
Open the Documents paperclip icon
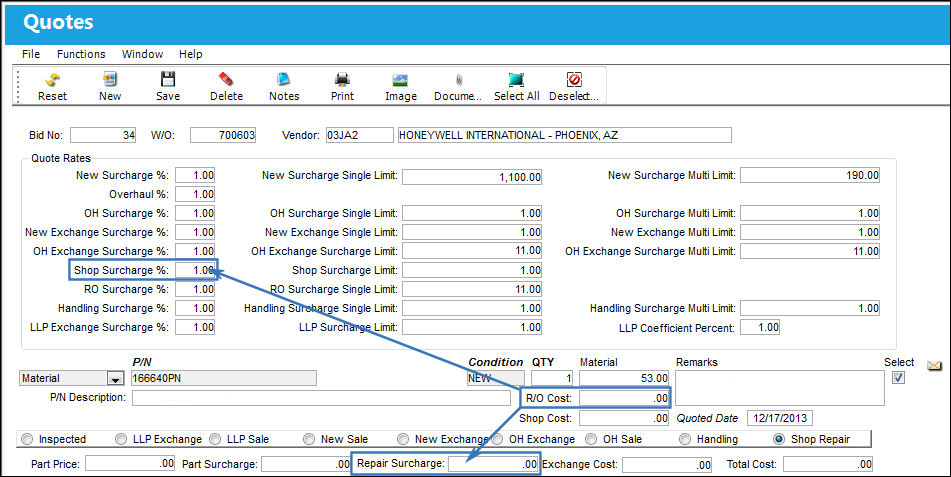point(459,80)
